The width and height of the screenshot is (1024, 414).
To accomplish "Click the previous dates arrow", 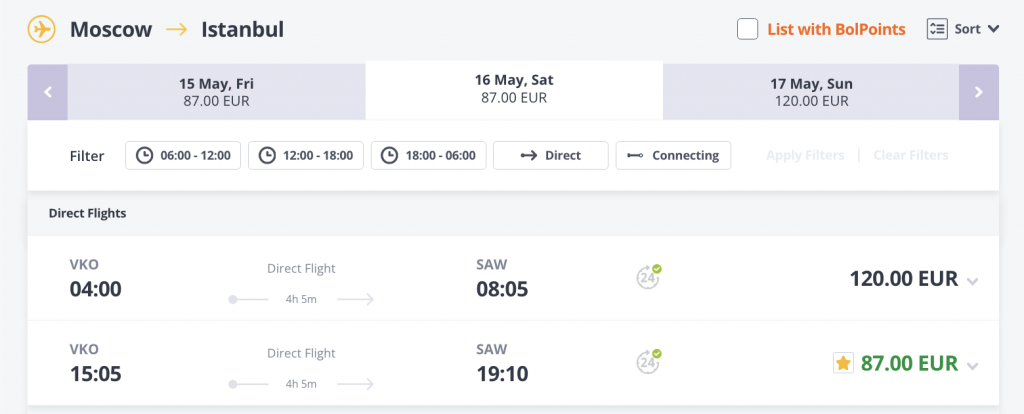I will (47, 92).
